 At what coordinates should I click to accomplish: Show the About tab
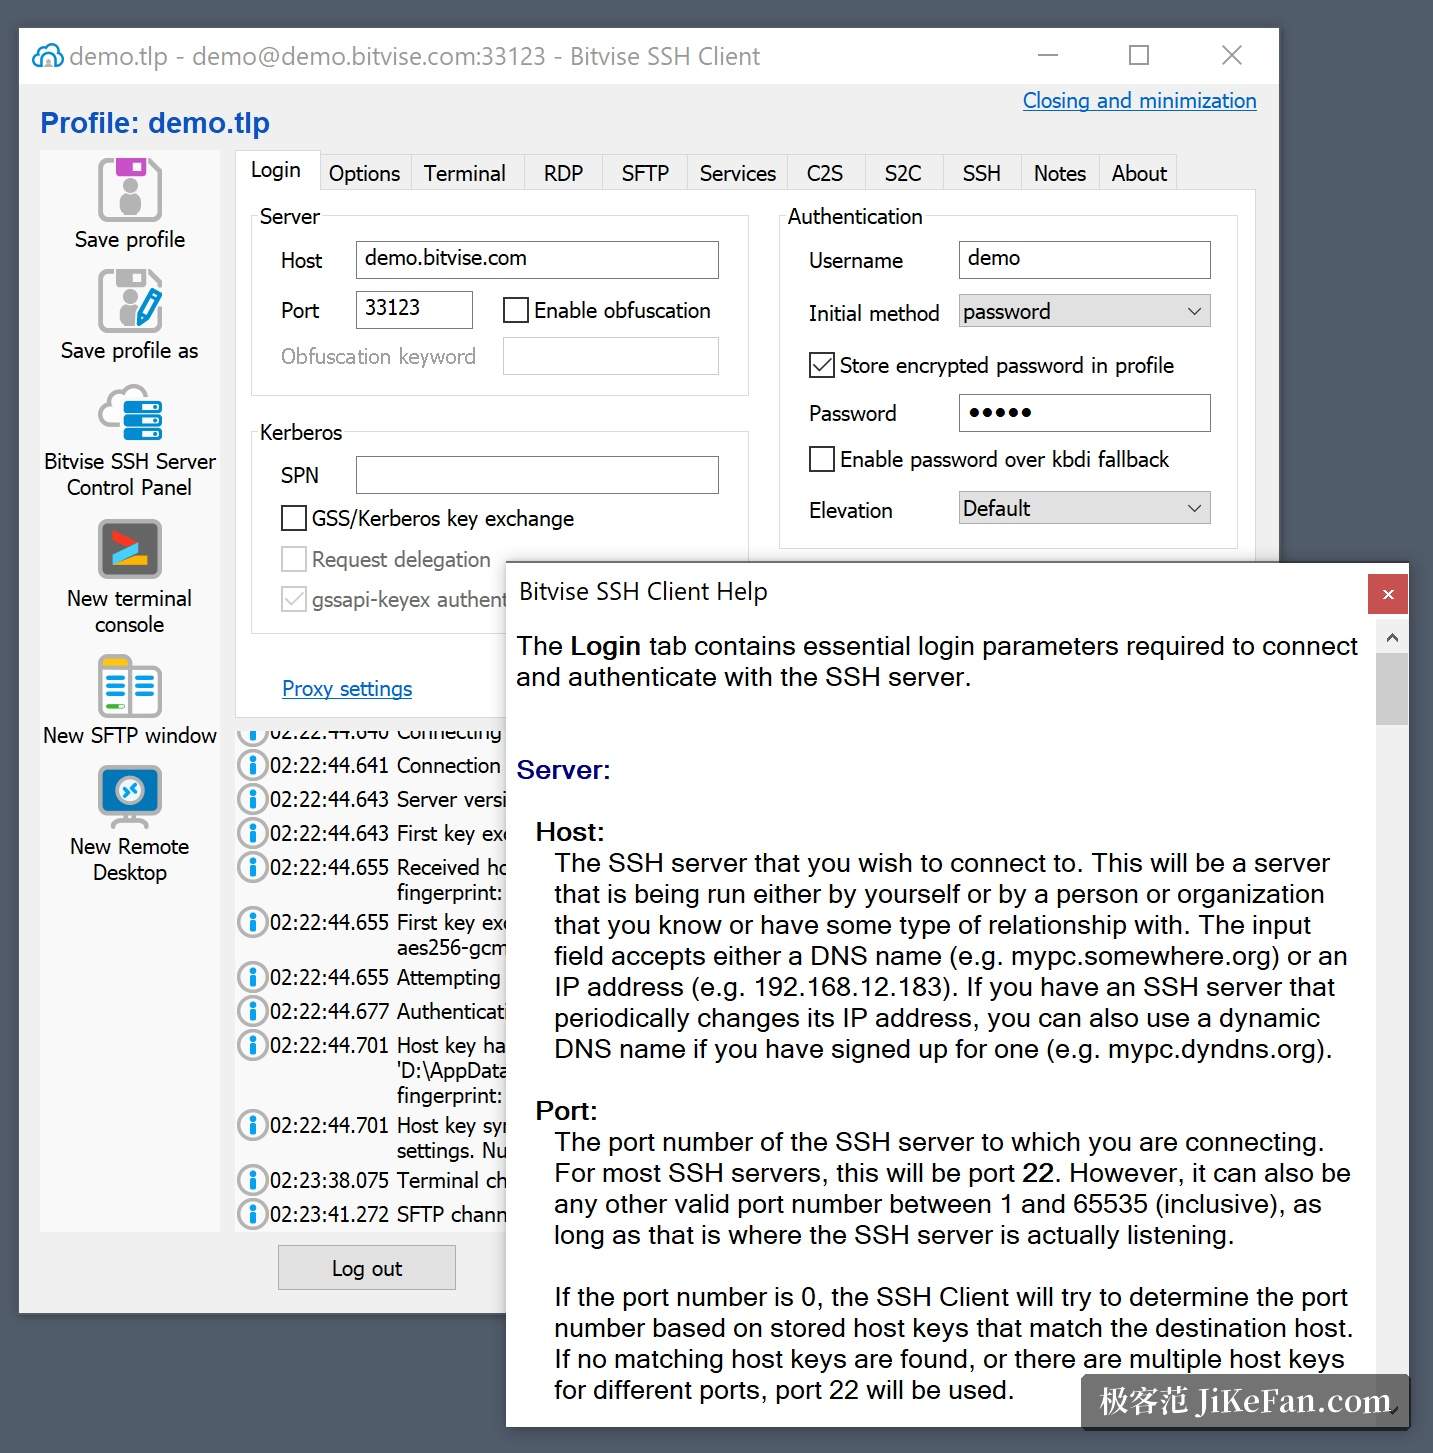1139,173
